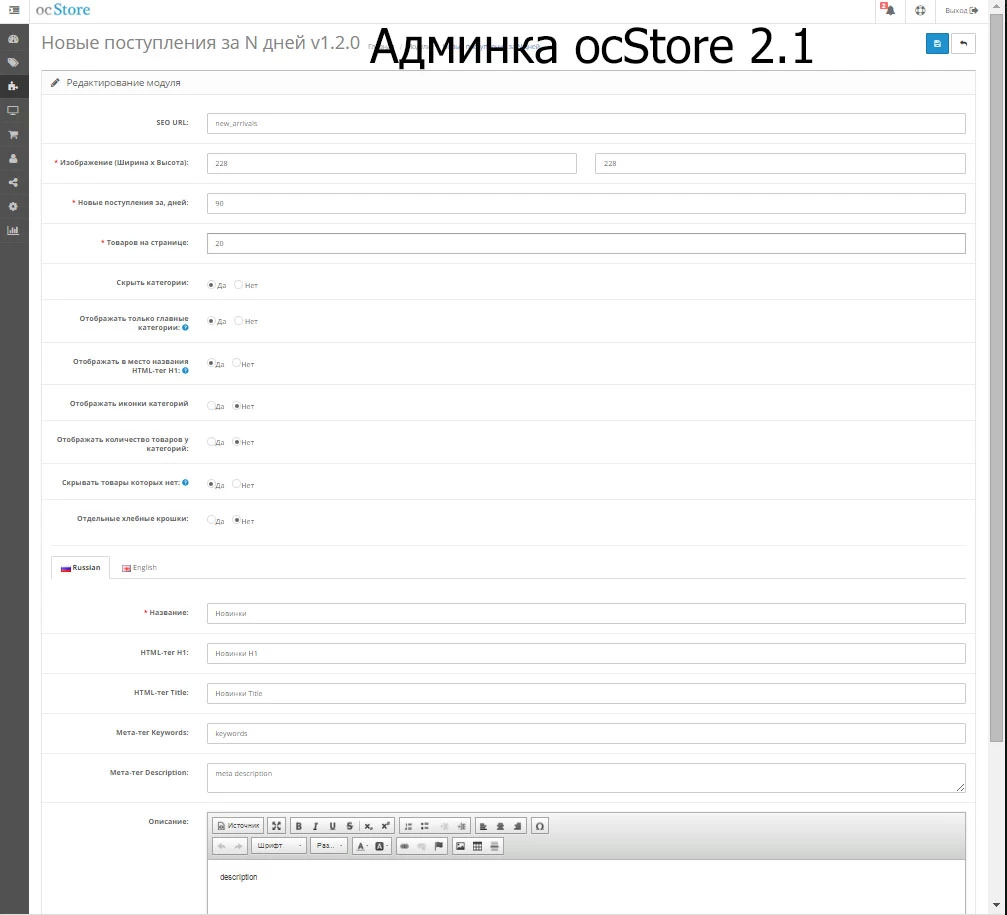The width and height of the screenshot is (1007, 915).
Task: Click the Название input field
Action: click(586, 613)
